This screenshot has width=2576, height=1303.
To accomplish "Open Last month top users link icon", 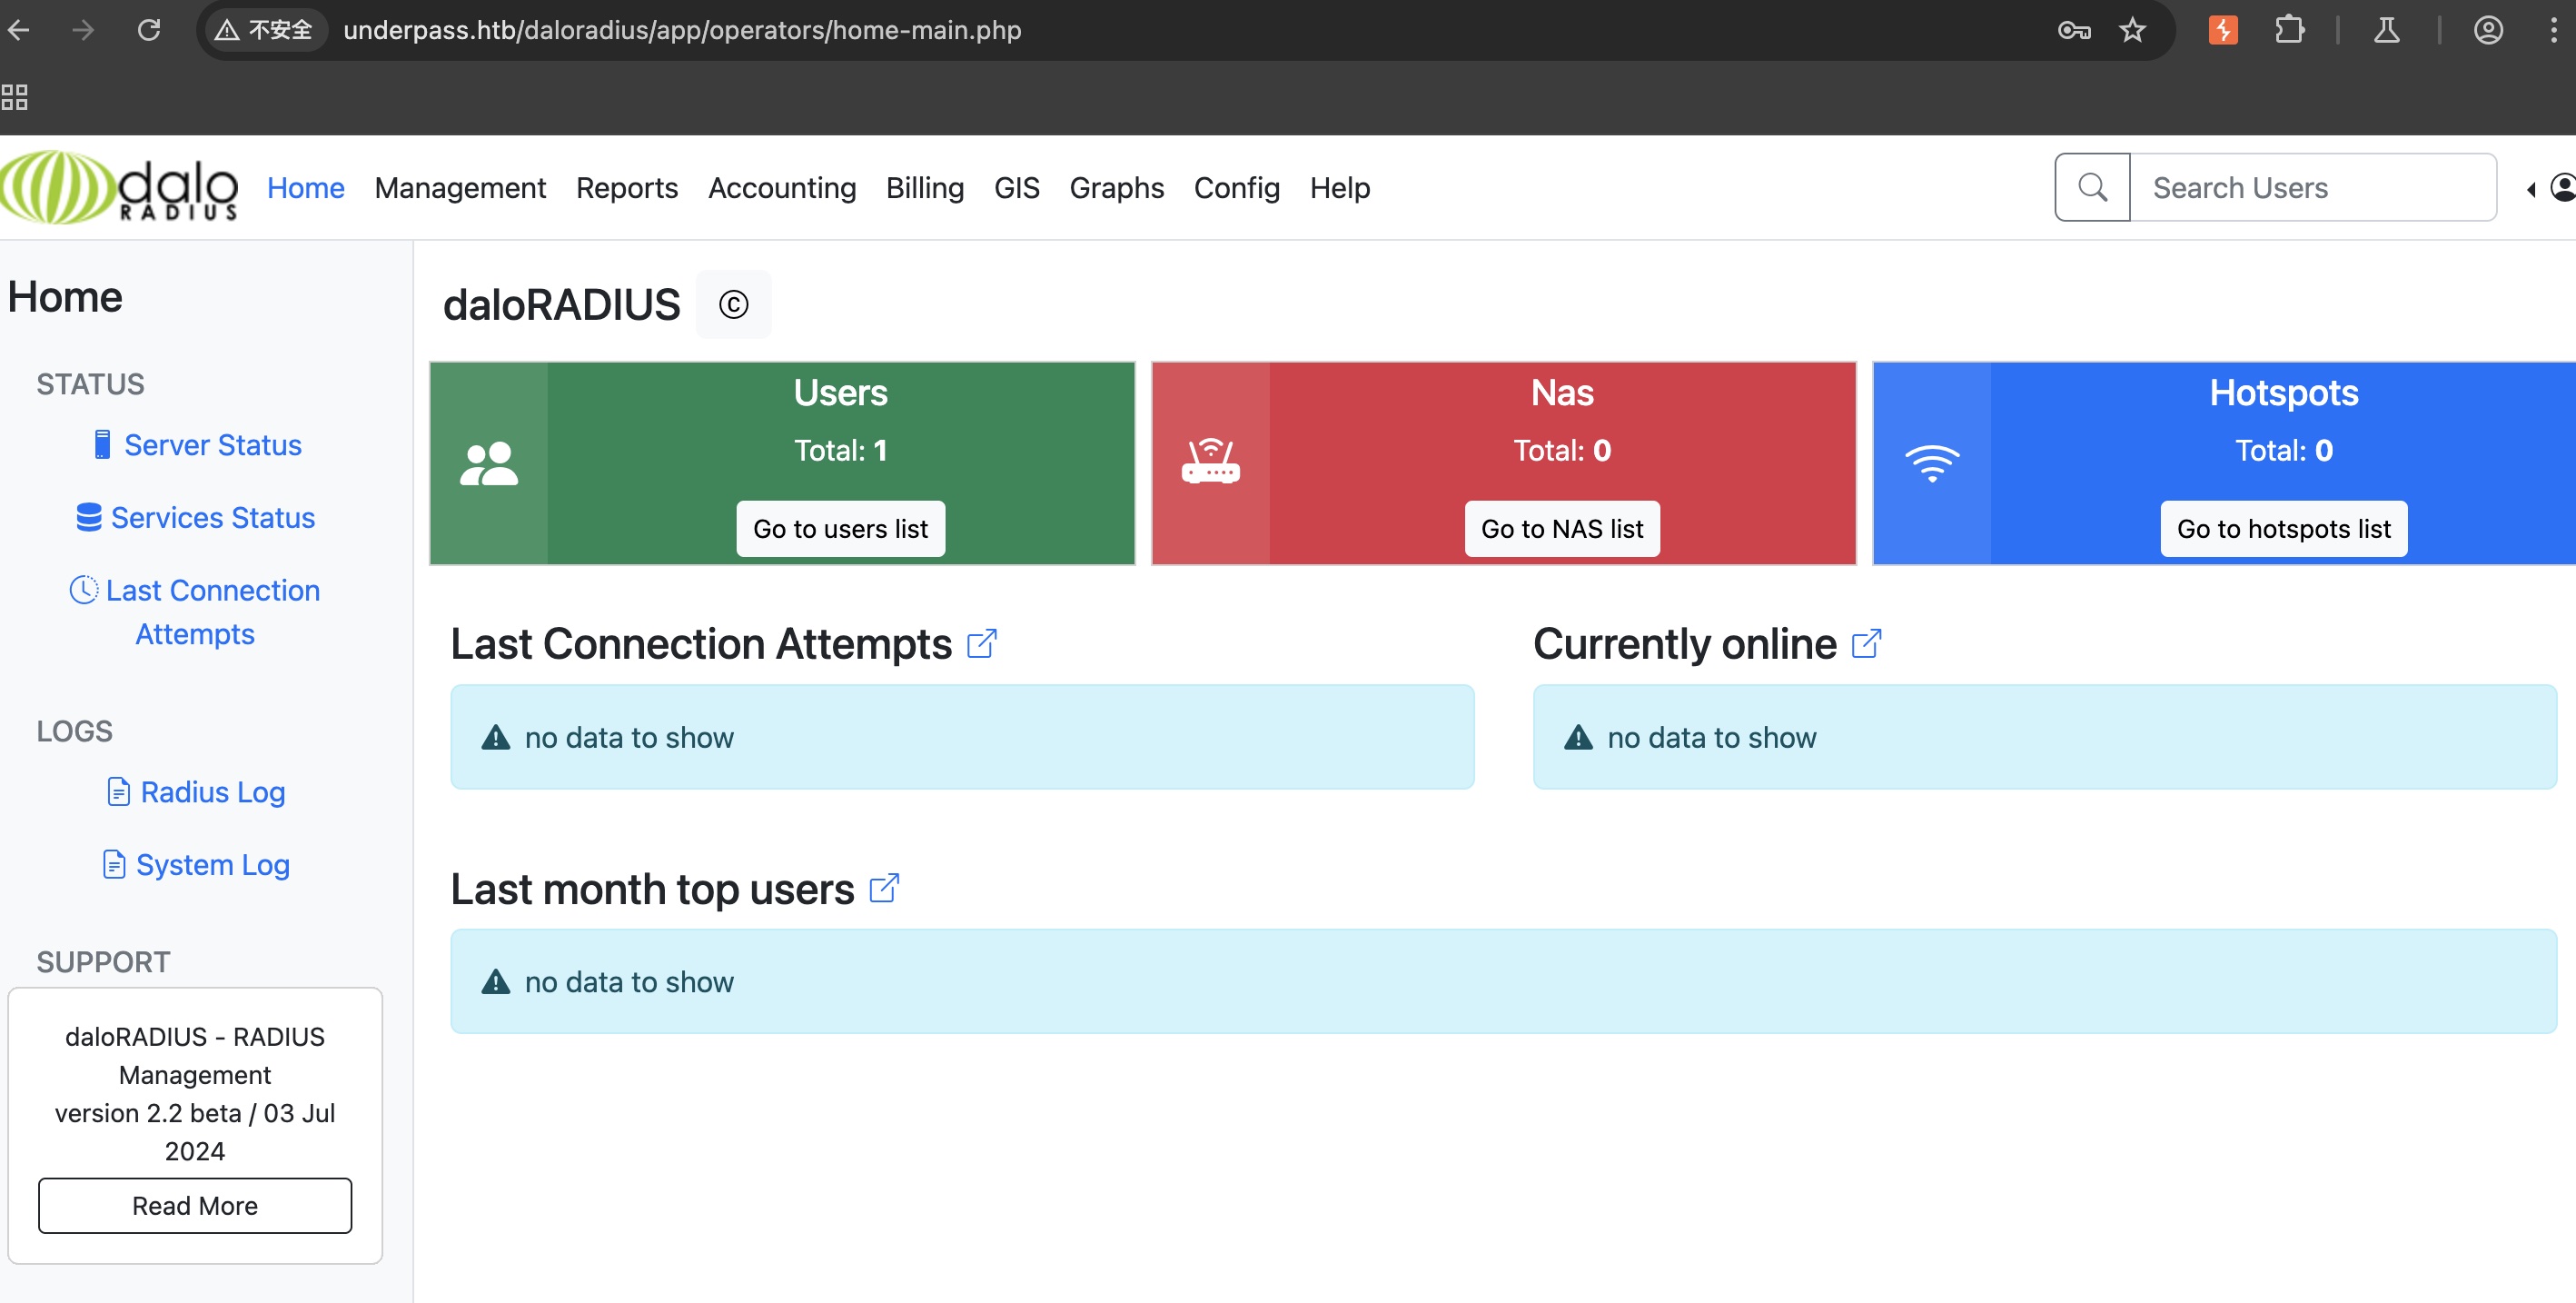I will [x=884, y=888].
